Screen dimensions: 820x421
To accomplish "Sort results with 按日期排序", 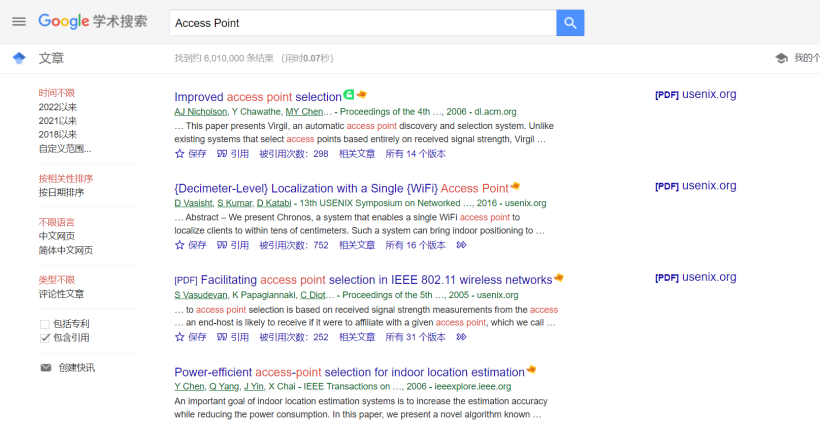I will pyautogui.click(x=61, y=192).
